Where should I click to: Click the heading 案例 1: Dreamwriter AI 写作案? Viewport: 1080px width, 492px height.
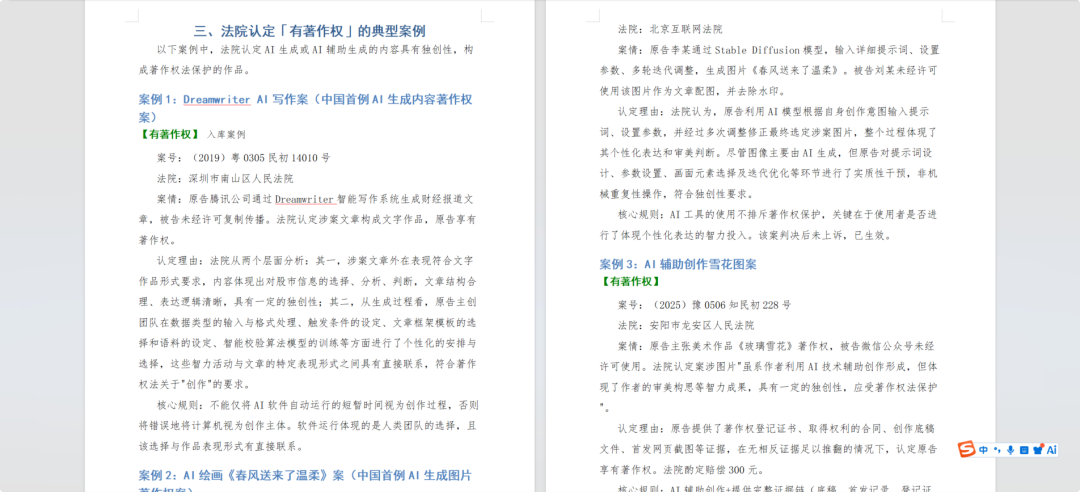[x=306, y=107]
